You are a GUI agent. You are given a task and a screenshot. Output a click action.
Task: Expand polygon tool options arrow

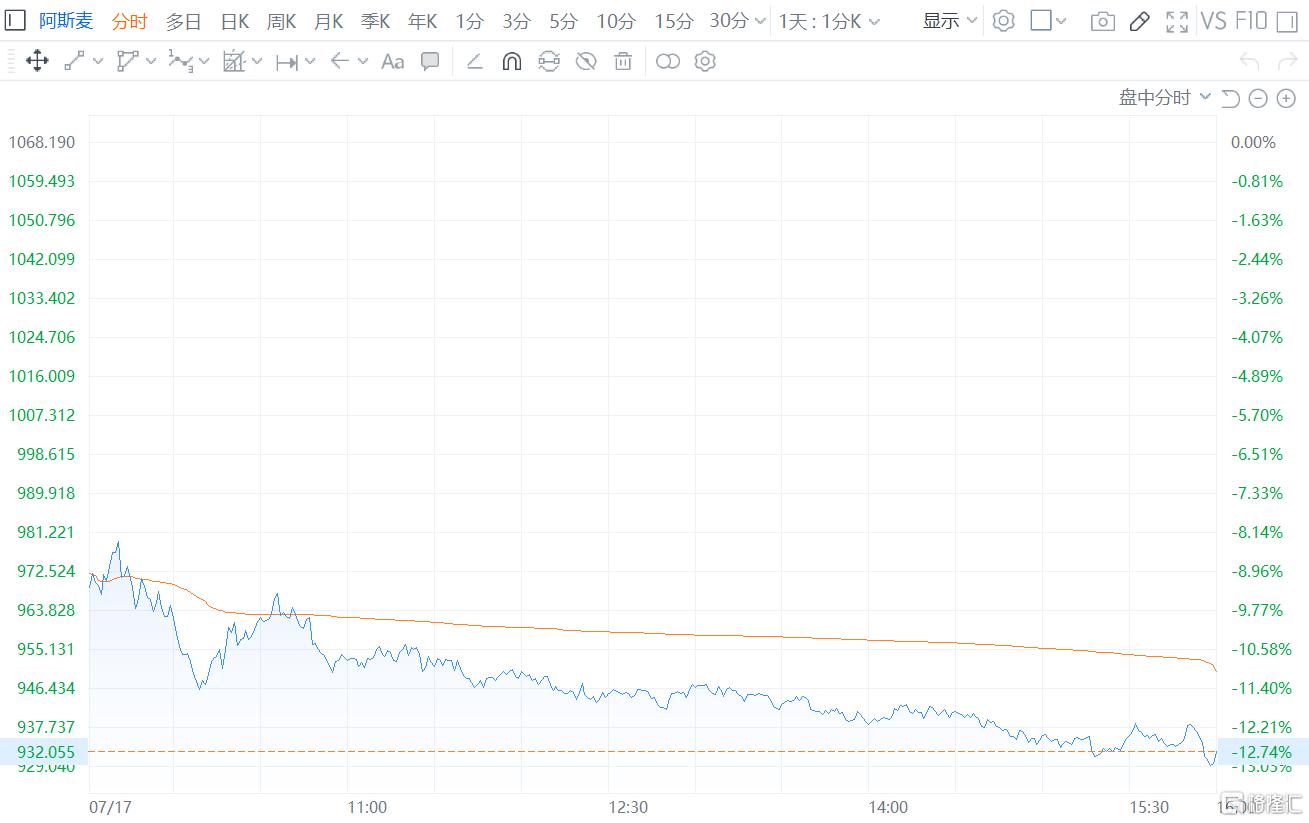pyautogui.click(x=151, y=62)
